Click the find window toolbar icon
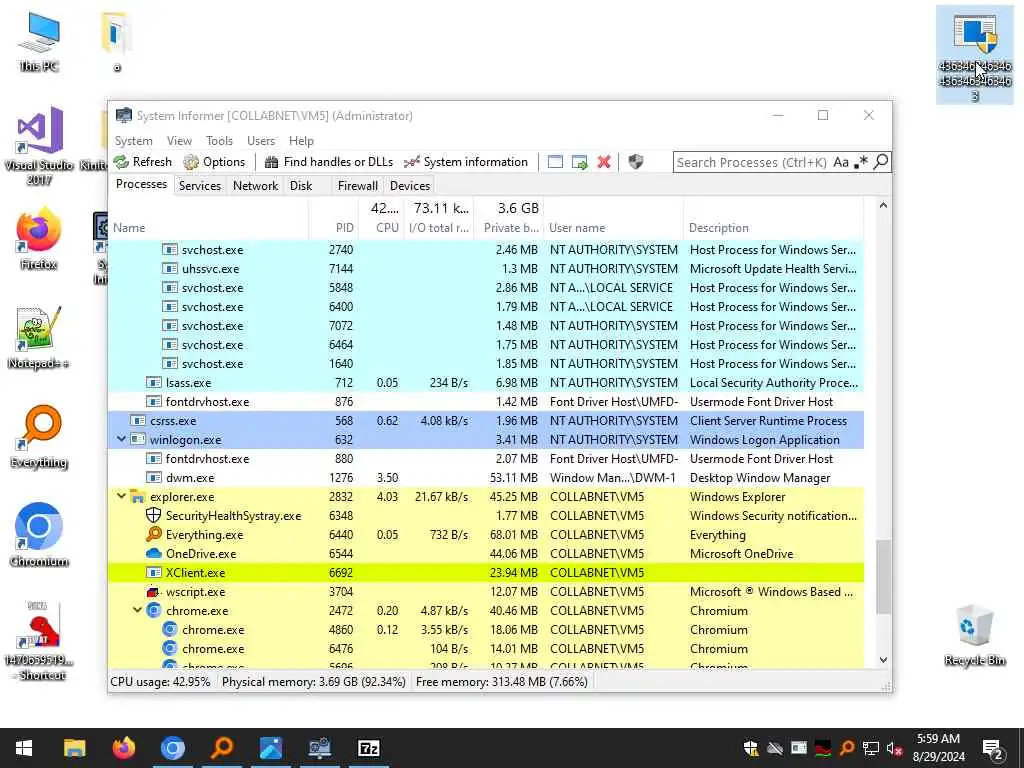1024x768 pixels. point(555,162)
